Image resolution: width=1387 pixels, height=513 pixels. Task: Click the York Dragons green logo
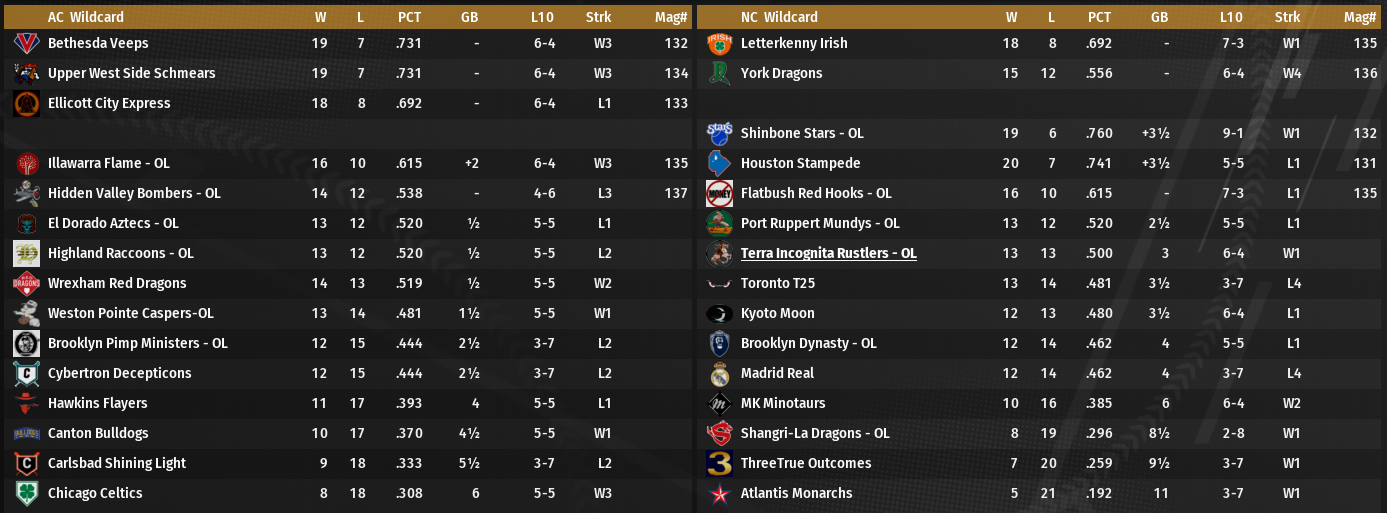pos(719,73)
